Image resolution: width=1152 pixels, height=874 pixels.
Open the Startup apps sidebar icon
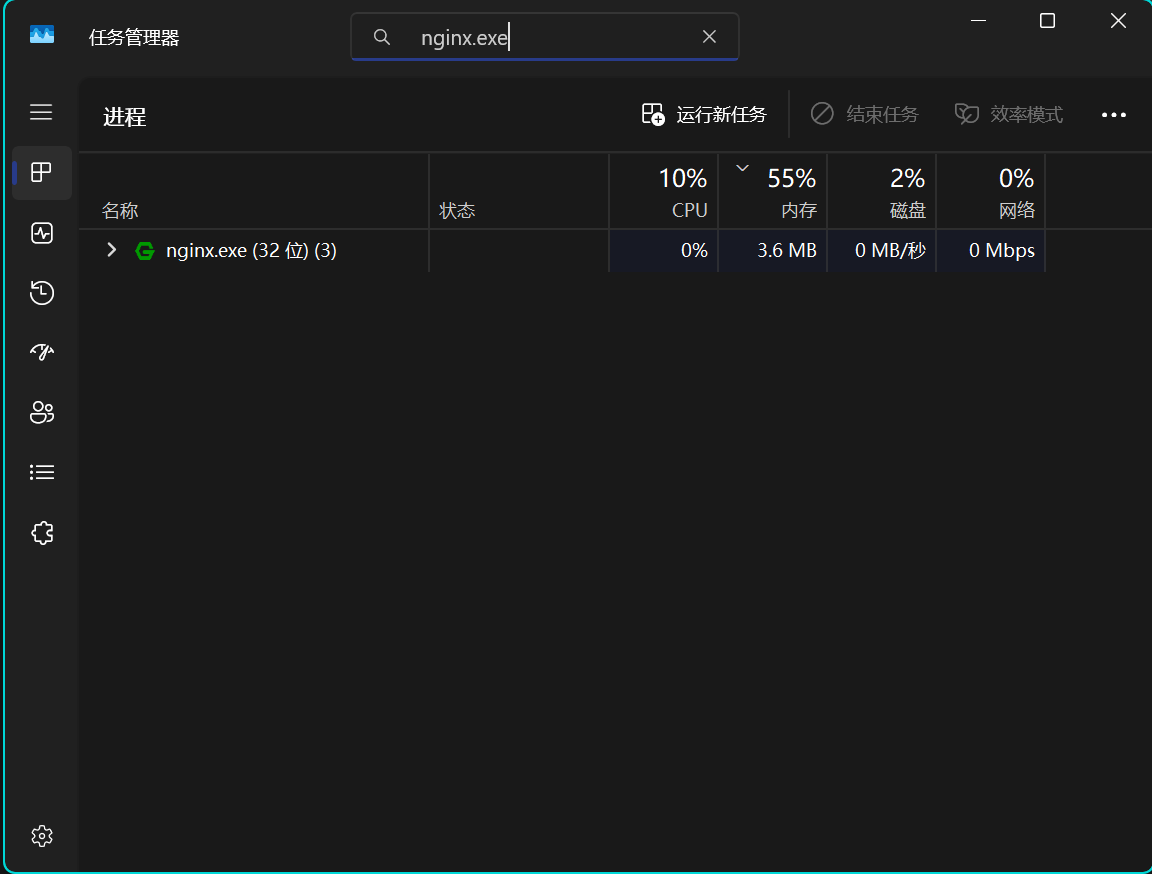pos(41,352)
